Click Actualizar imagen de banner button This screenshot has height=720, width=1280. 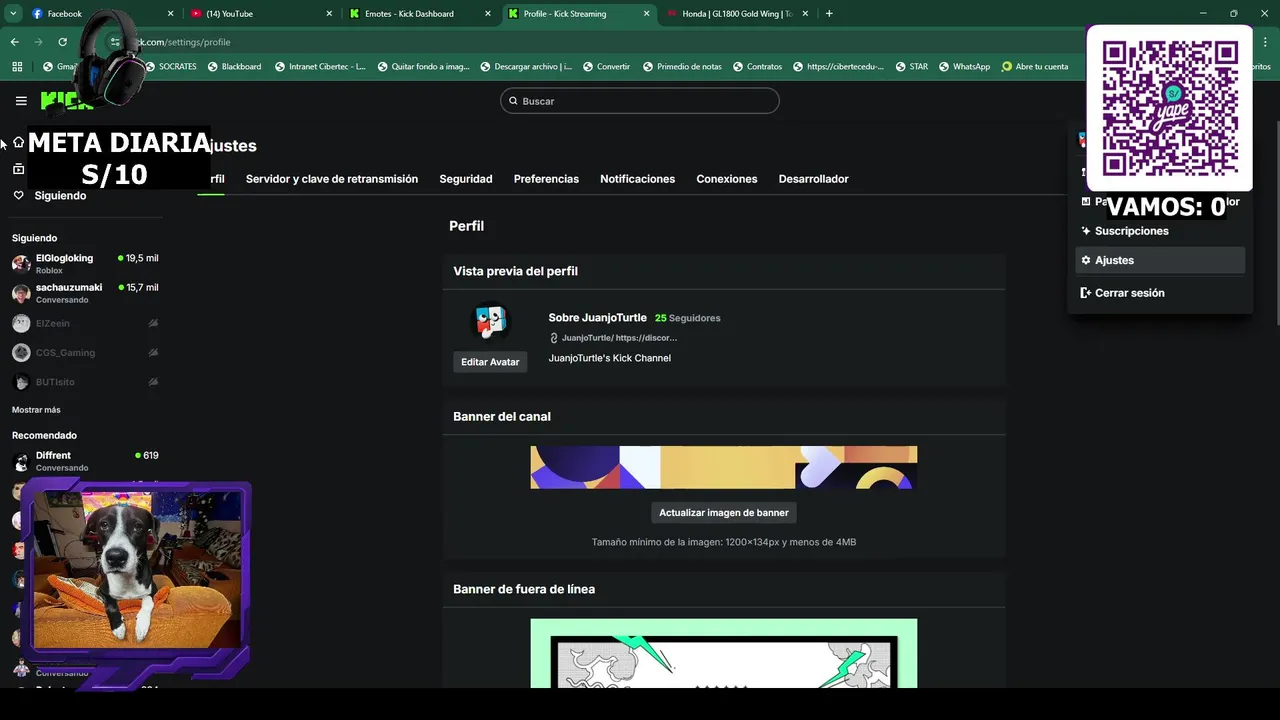(724, 513)
